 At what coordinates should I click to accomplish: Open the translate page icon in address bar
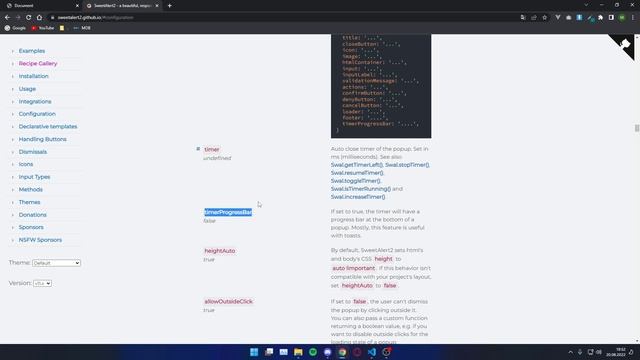point(523,18)
